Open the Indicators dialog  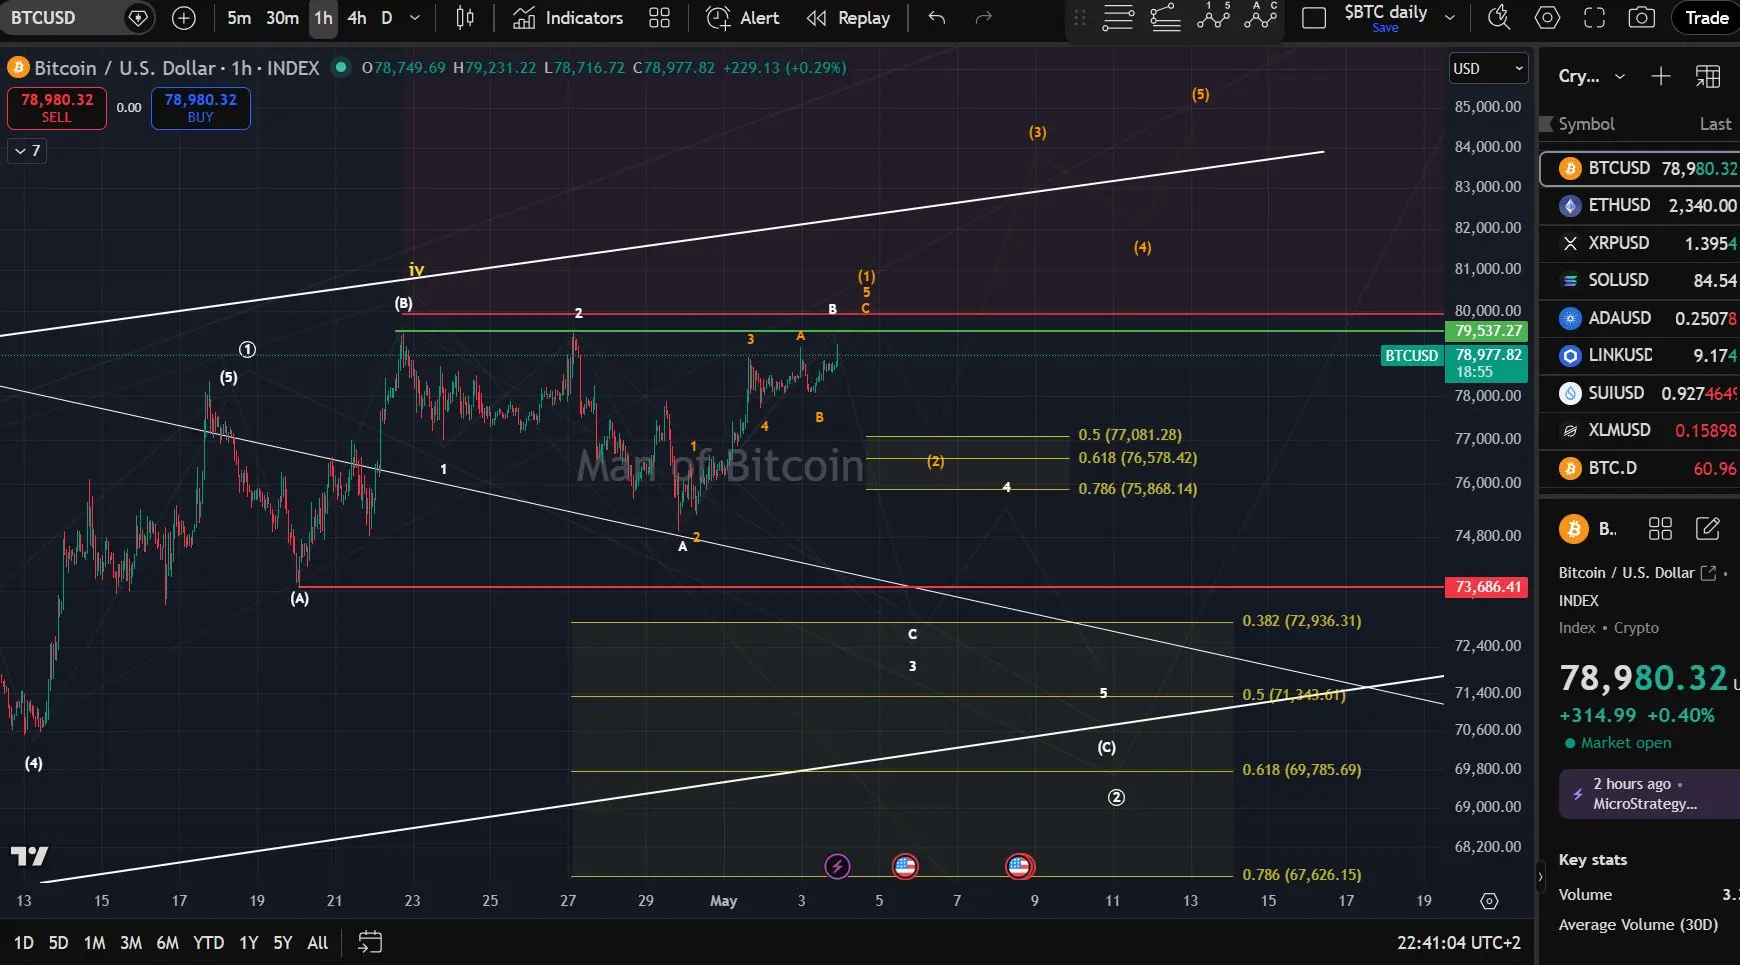[x=567, y=18]
